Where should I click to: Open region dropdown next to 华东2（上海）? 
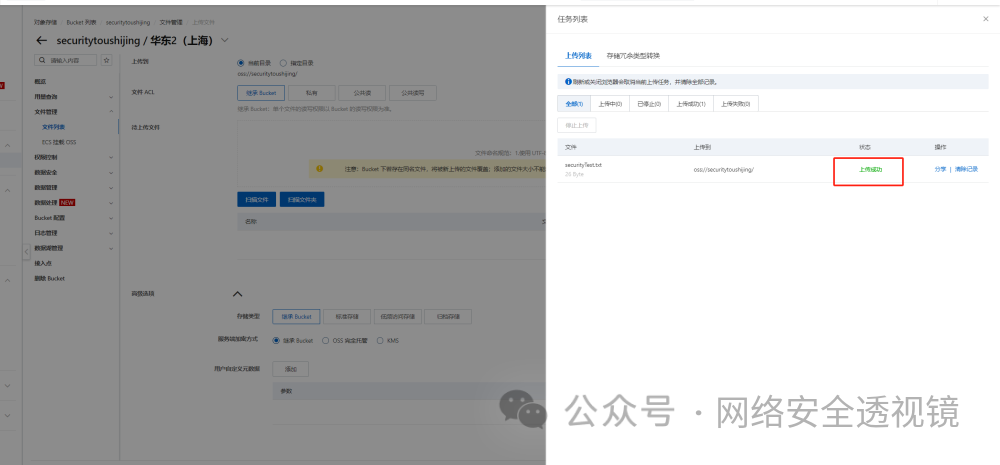click(x=224, y=40)
